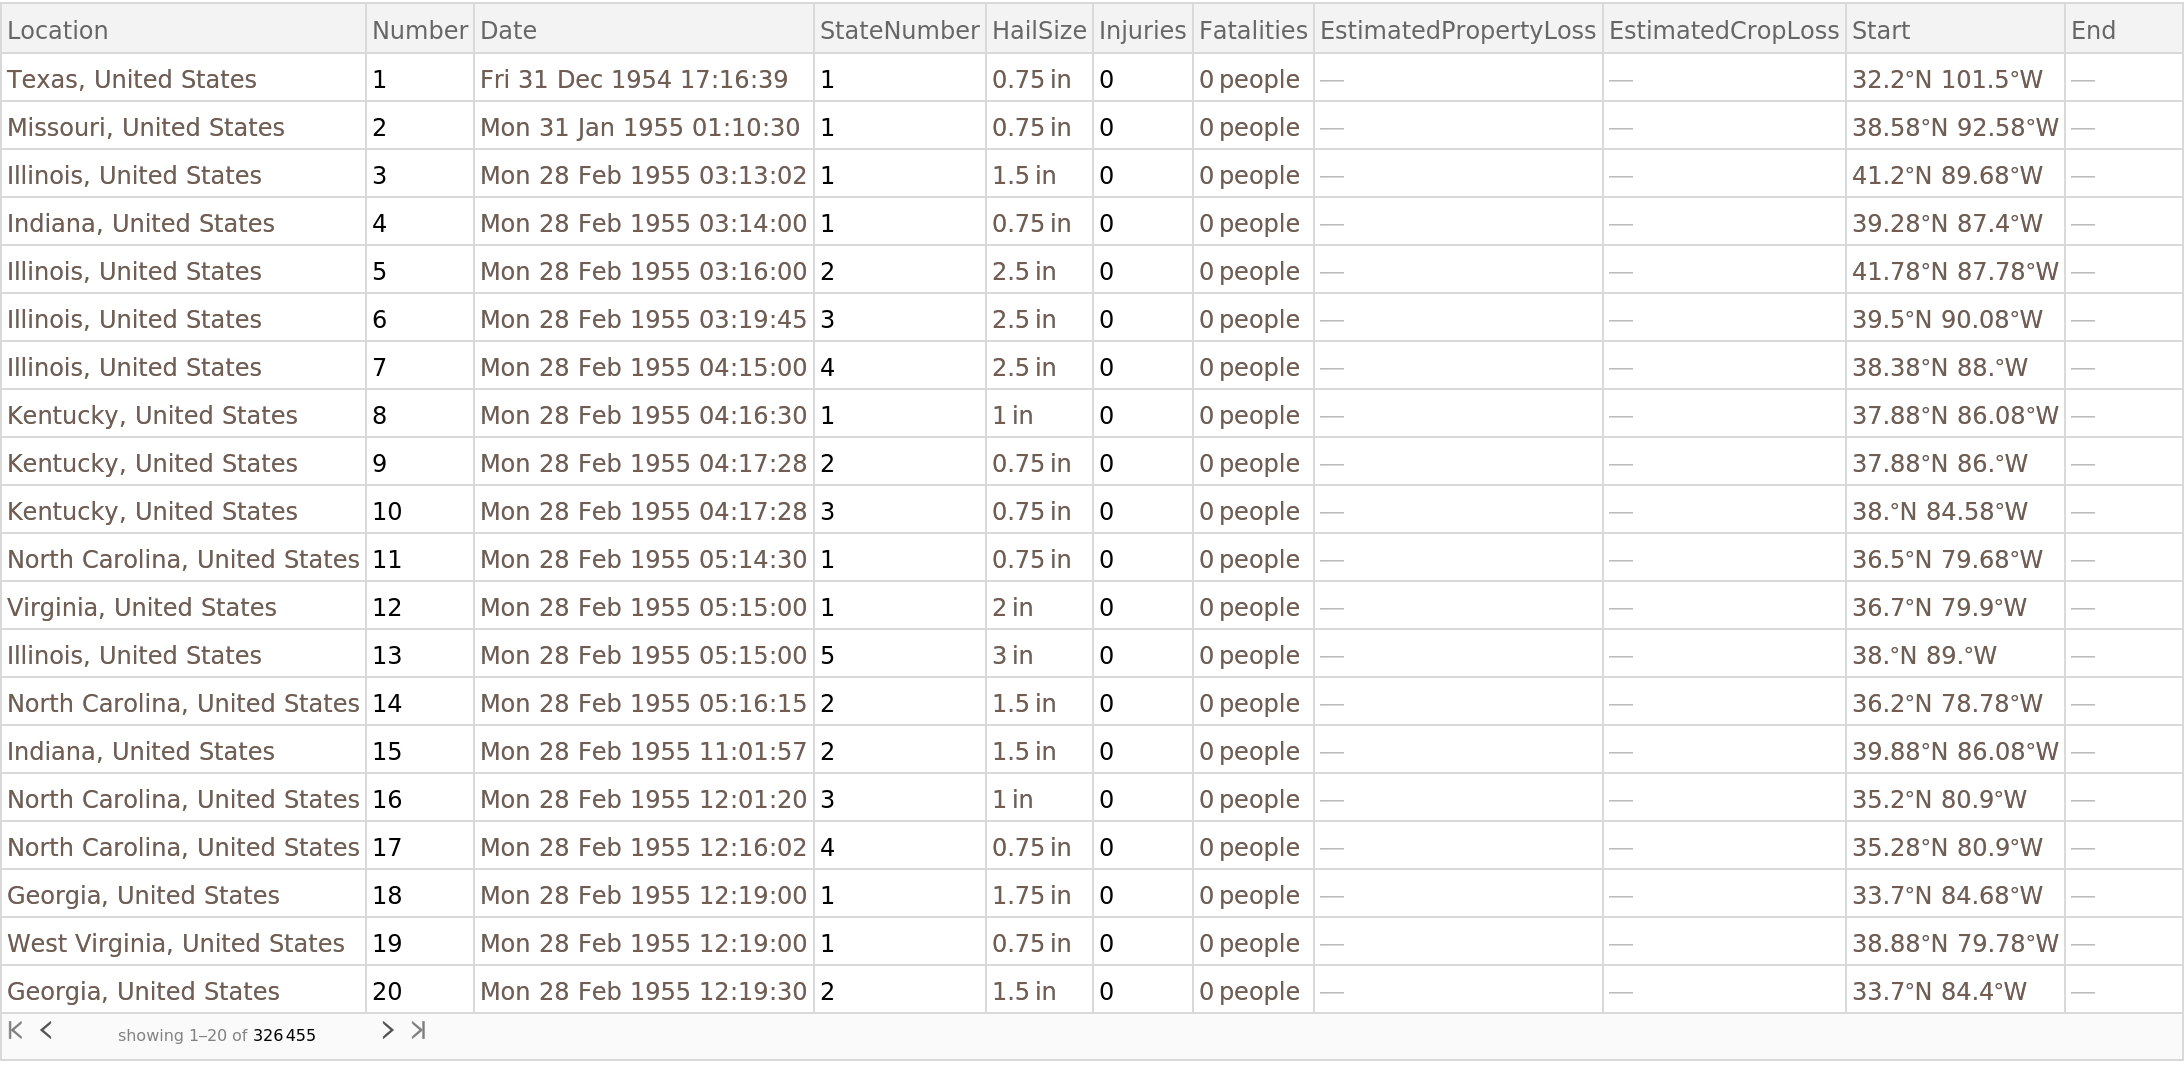Click West Virginia, United States cell

coord(176,943)
